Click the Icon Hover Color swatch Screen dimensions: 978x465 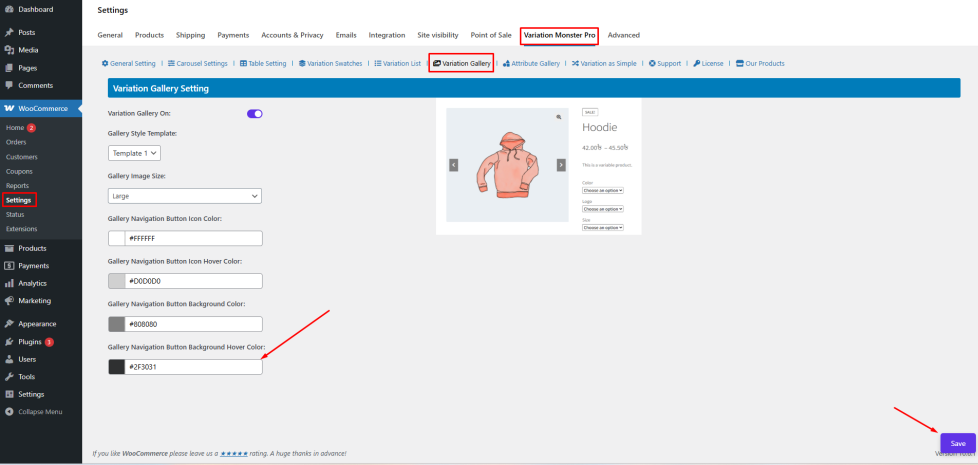117,281
